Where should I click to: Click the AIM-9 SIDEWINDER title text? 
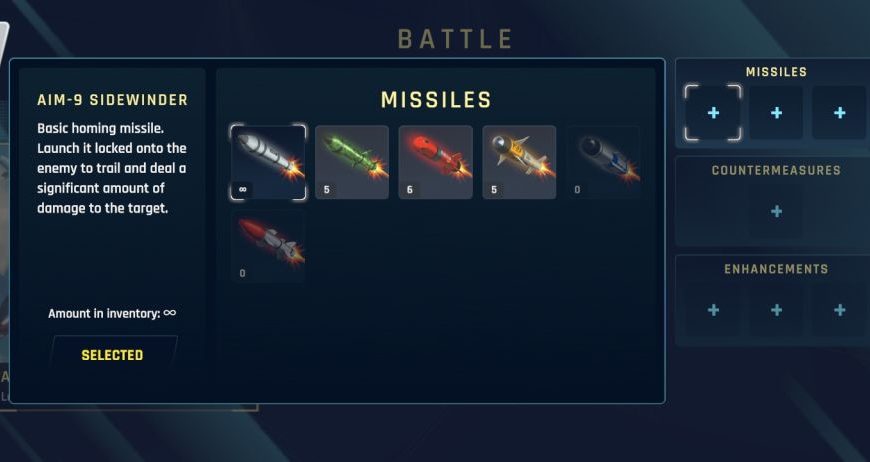[x=113, y=100]
